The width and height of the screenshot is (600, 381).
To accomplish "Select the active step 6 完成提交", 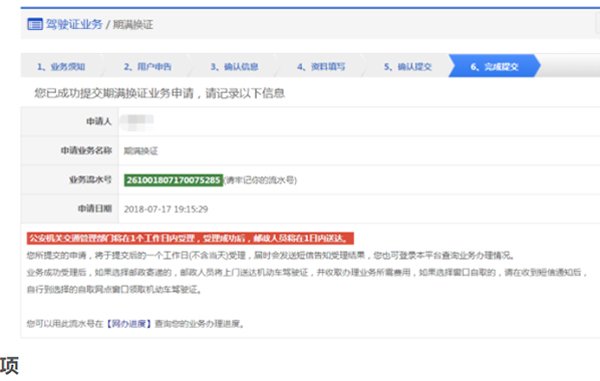I will [x=494, y=66].
